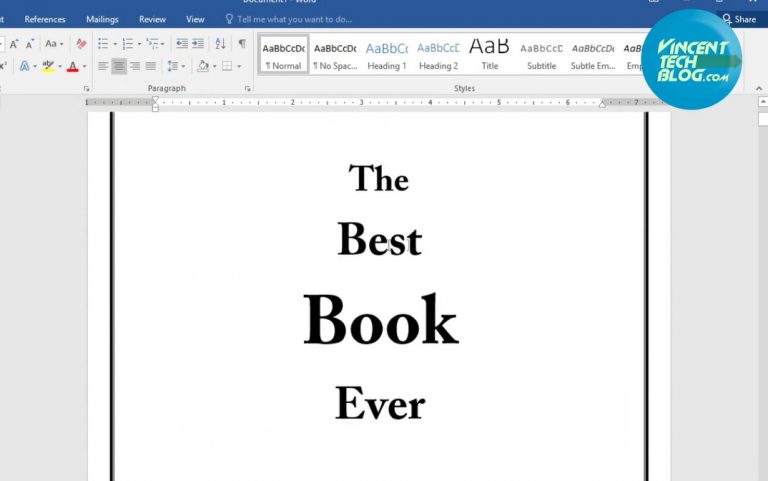This screenshot has width=768, height=481.
Task: Open the Change Case dropdown
Action: coord(54,44)
